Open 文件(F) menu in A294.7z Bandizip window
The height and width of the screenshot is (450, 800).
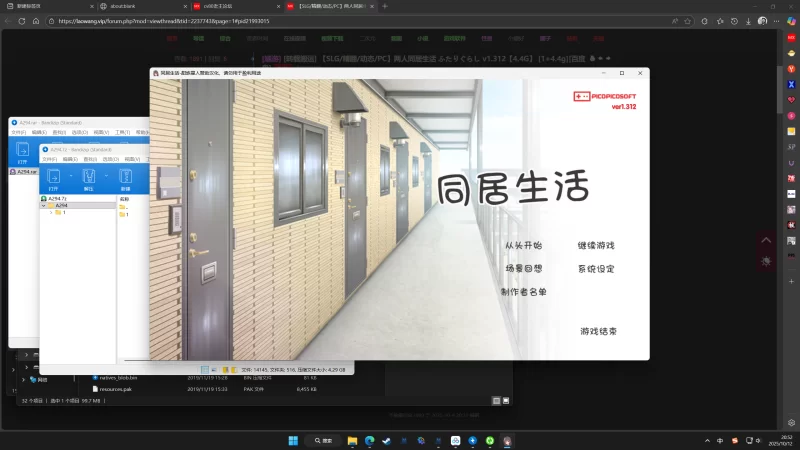(49, 159)
